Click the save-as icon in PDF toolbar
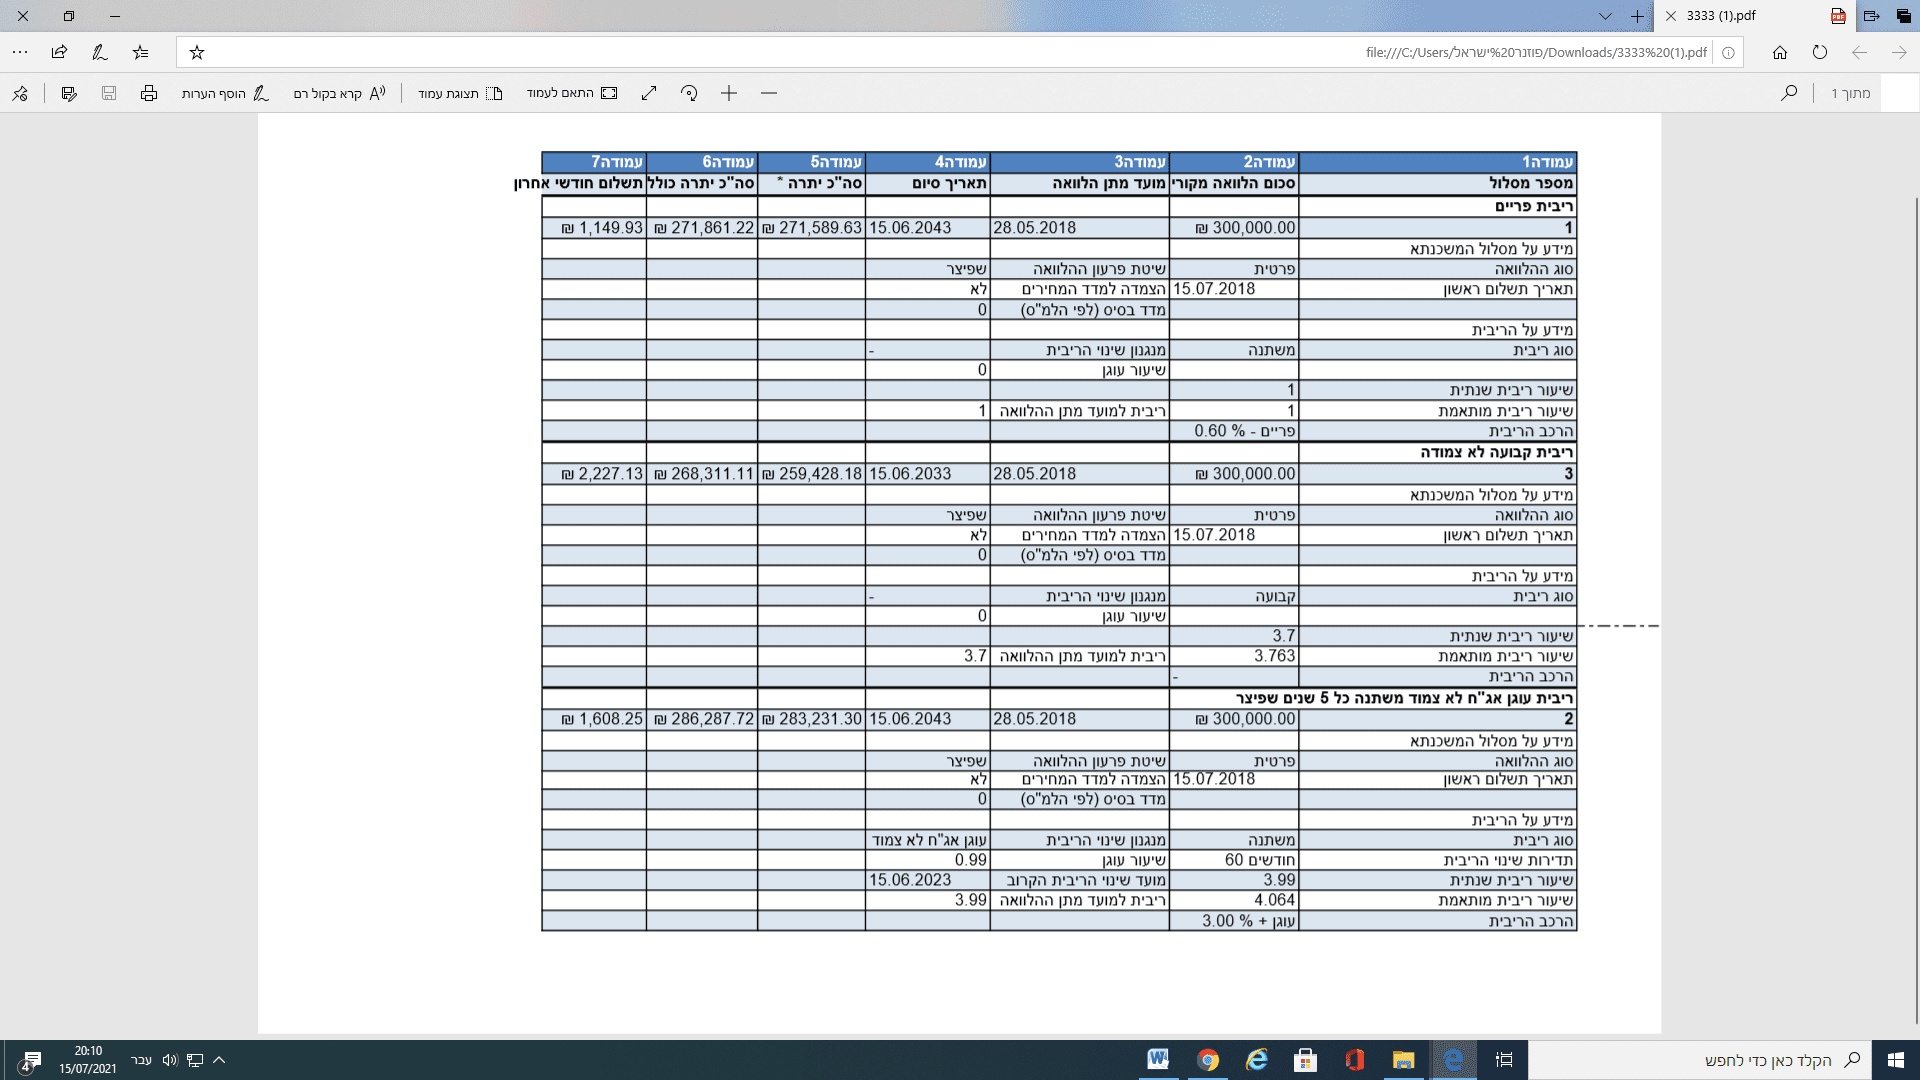 pos(69,93)
